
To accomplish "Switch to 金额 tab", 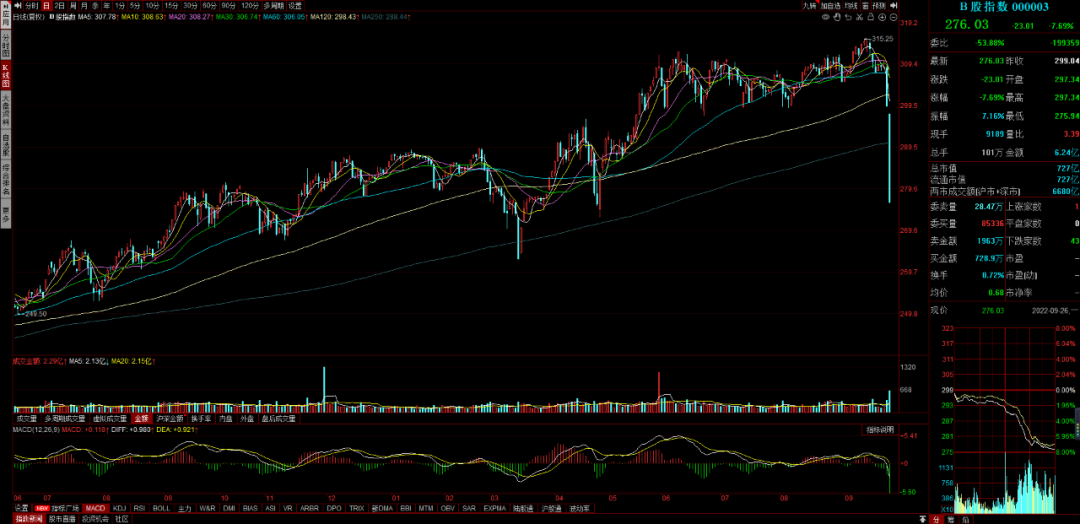I will coord(141,418).
